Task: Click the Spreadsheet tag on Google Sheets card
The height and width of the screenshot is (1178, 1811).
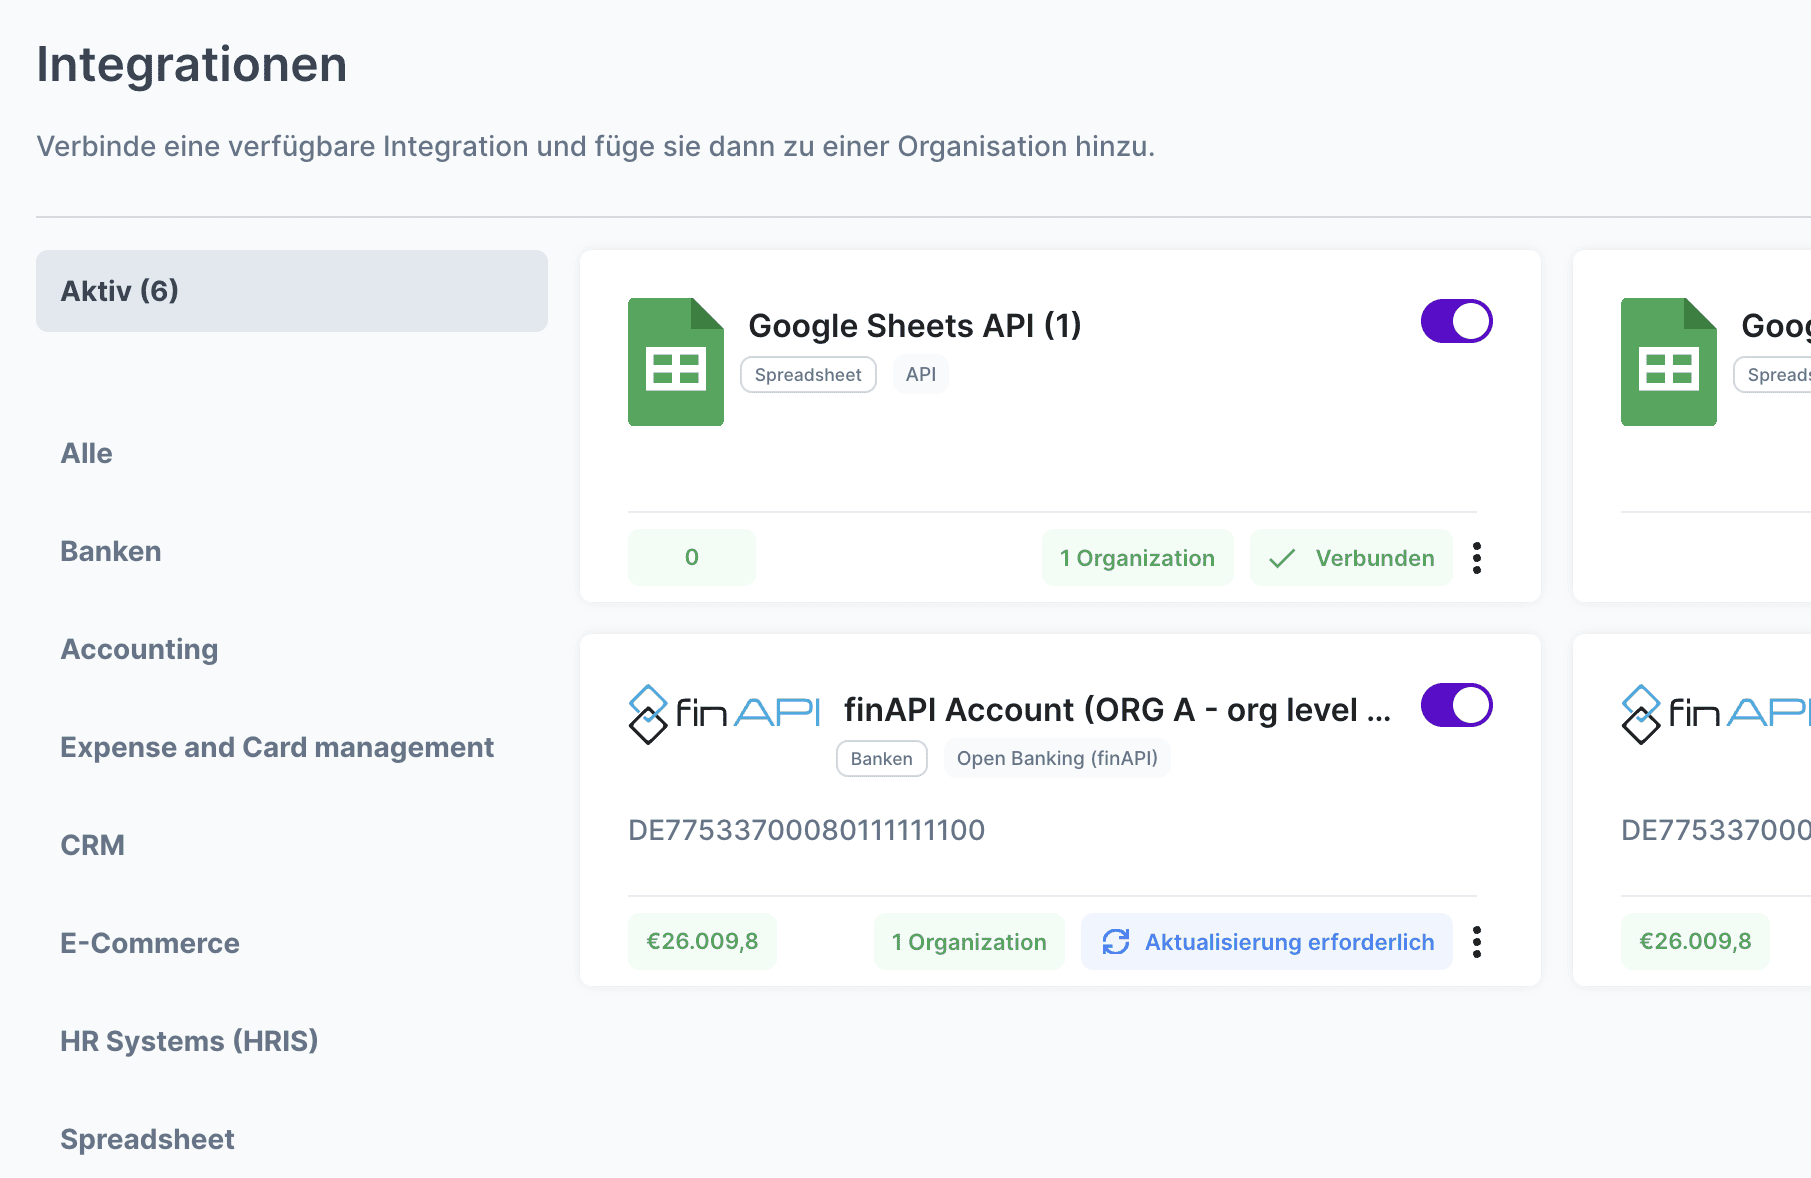Action: pos(808,375)
